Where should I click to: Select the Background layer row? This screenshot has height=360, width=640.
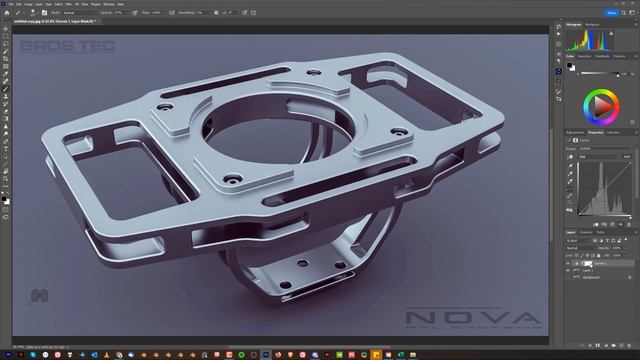click(600, 277)
